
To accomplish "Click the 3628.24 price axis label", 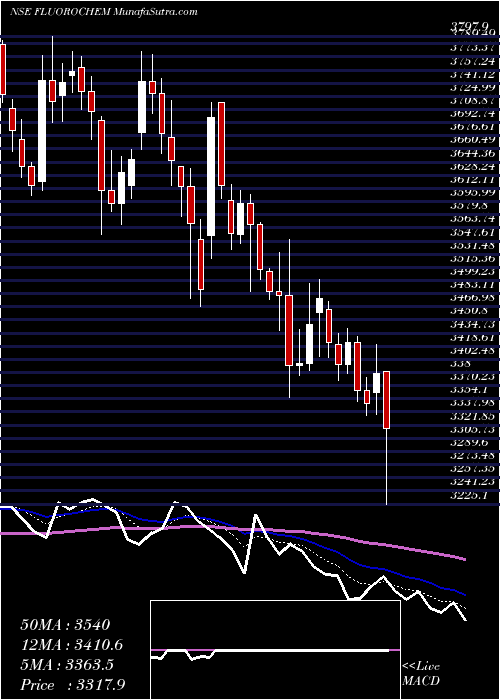I will 475,167.
